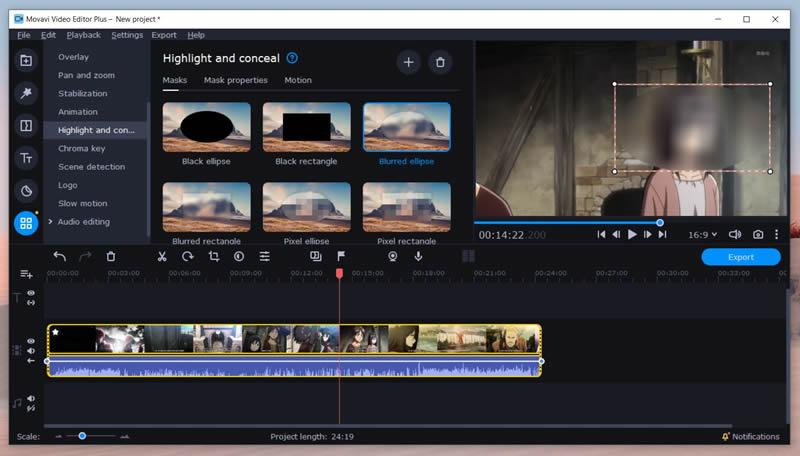Toggle video track visibility eye

point(31,341)
